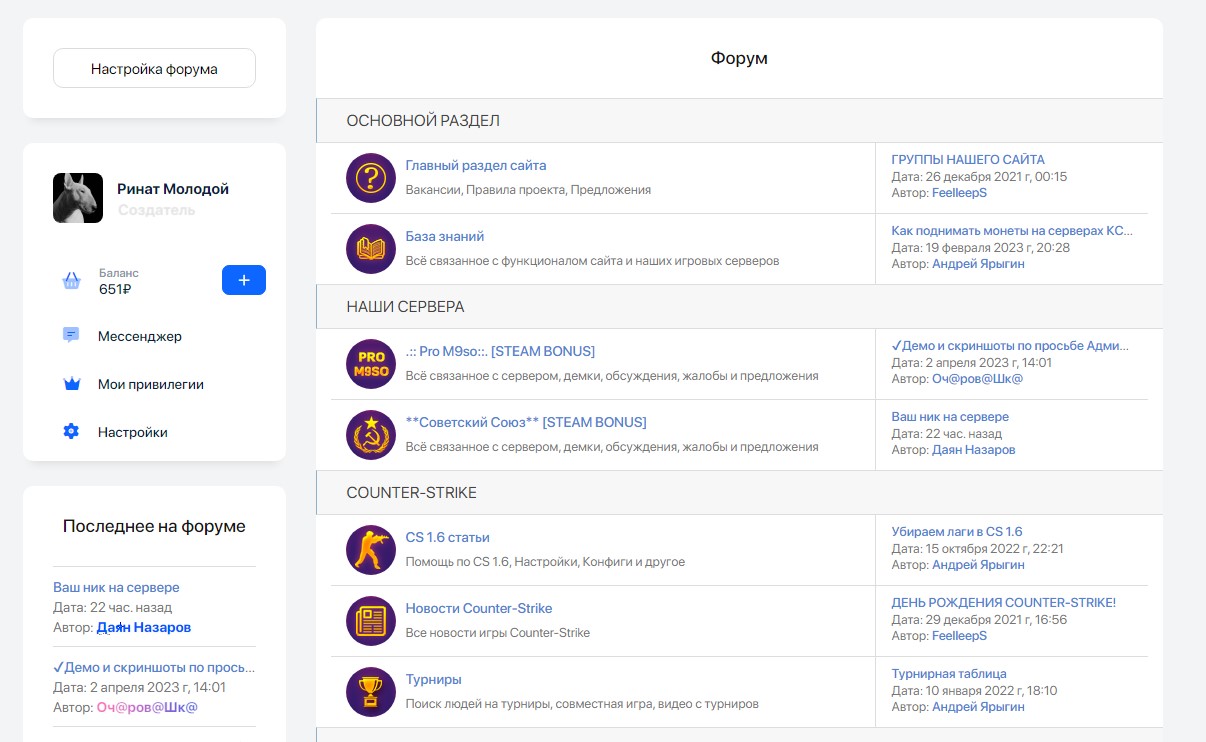Click the CS 1.6 soldier icon
The width and height of the screenshot is (1206, 742).
pyautogui.click(x=371, y=550)
